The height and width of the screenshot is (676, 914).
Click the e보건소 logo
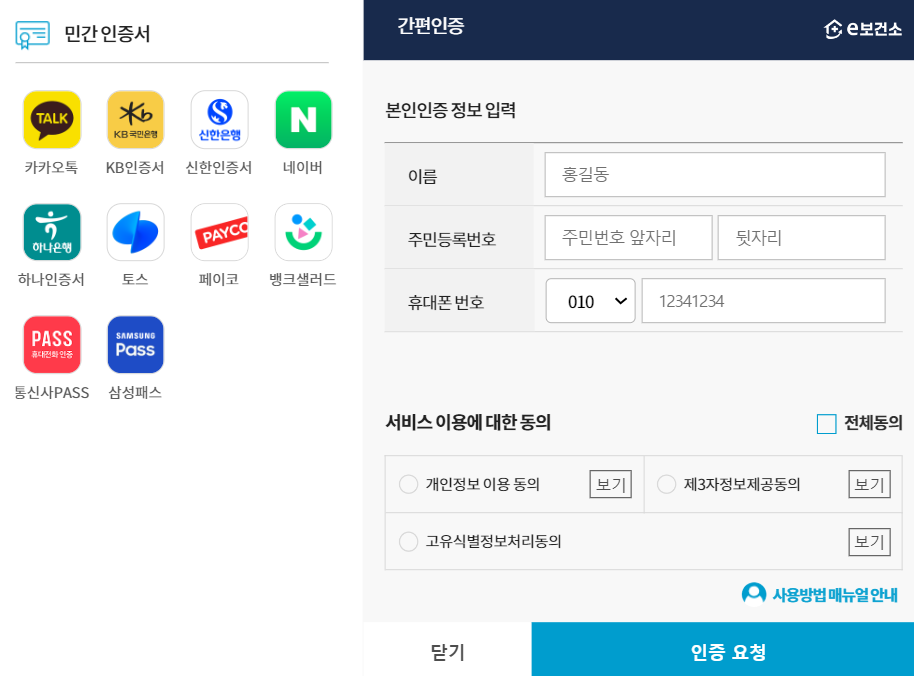[863, 29]
